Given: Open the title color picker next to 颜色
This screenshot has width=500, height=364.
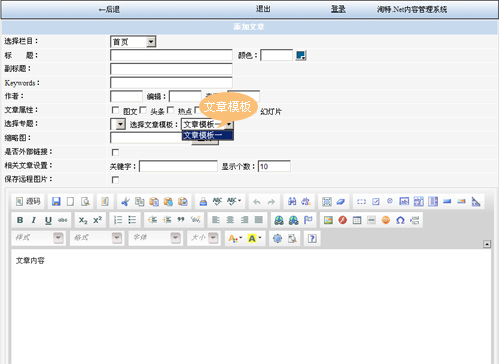Looking at the screenshot, I should pyautogui.click(x=301, y=55).
